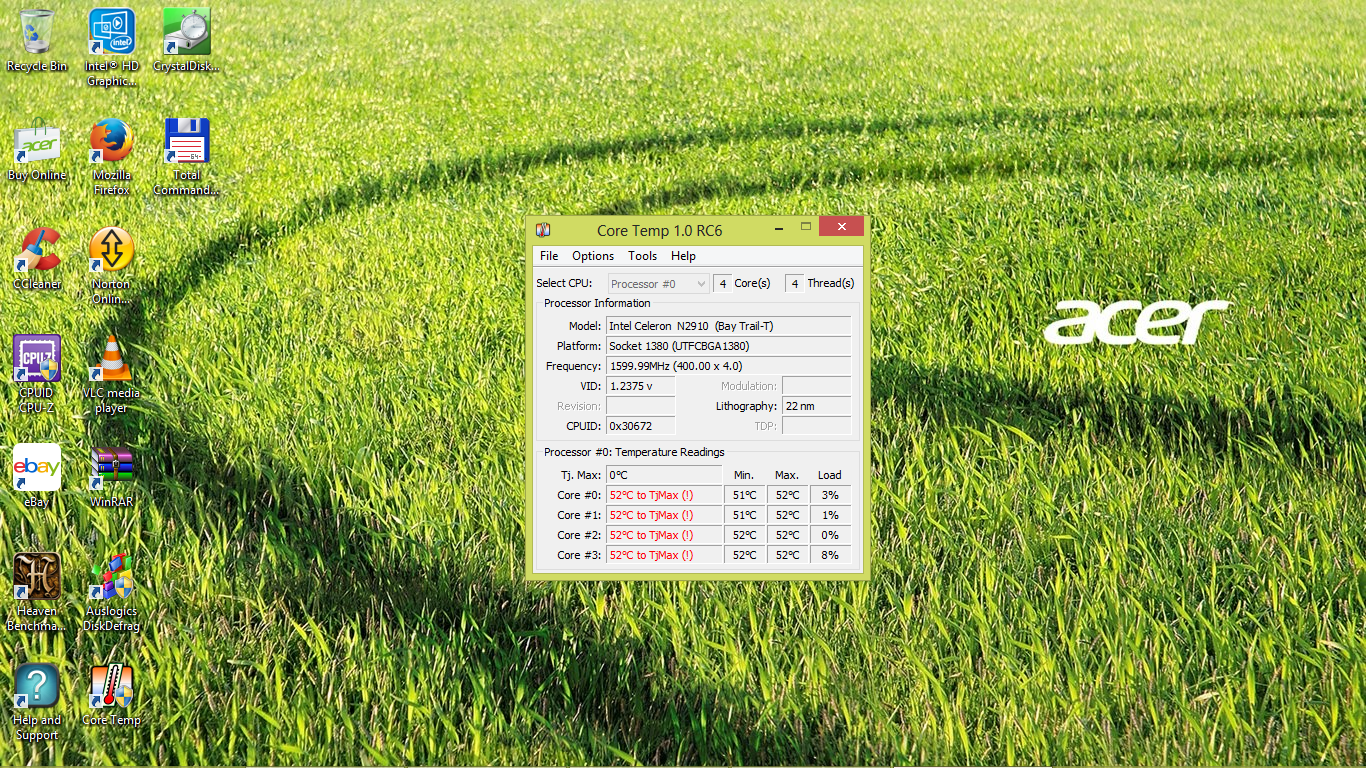Expand the Select CPU dropdown
The image size is (1366, 768).
(658, 284)
